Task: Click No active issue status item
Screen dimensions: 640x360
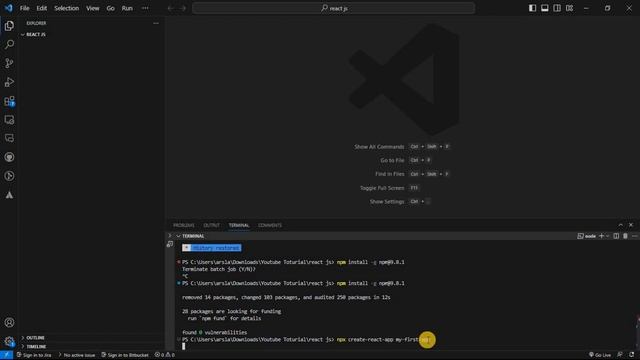Action: [x=77, y=355]
